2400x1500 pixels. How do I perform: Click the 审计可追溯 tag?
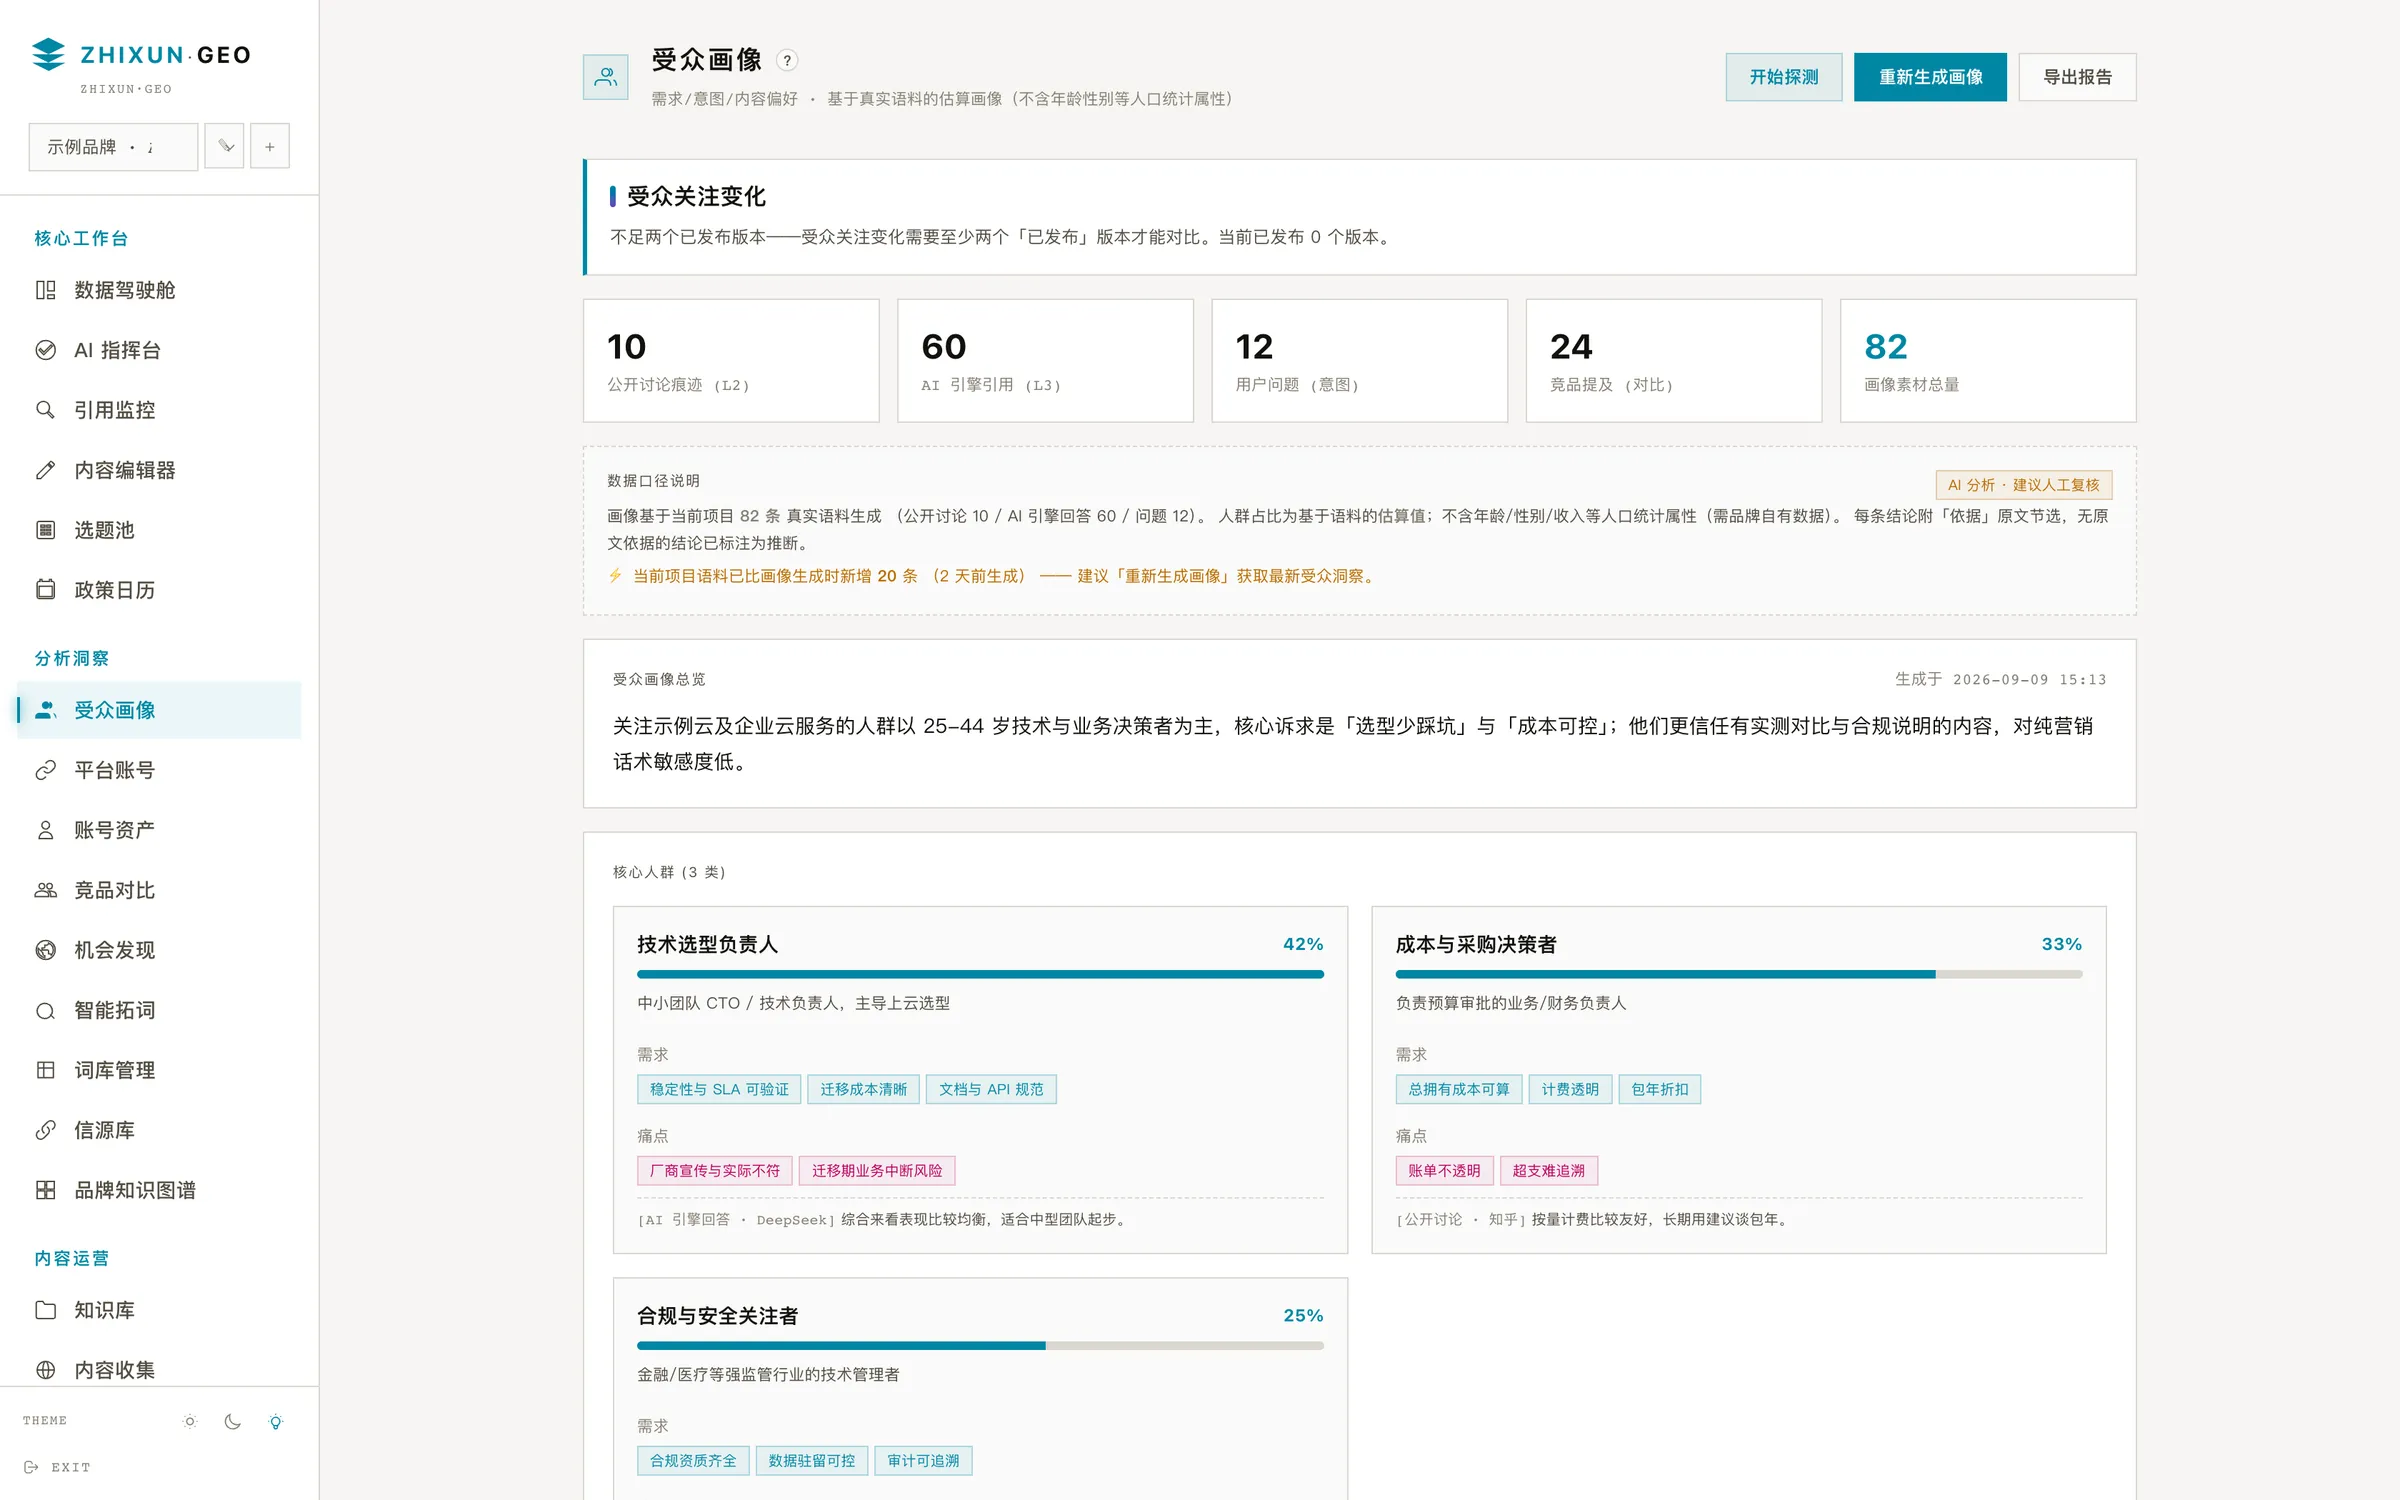tap(923, 1461)
